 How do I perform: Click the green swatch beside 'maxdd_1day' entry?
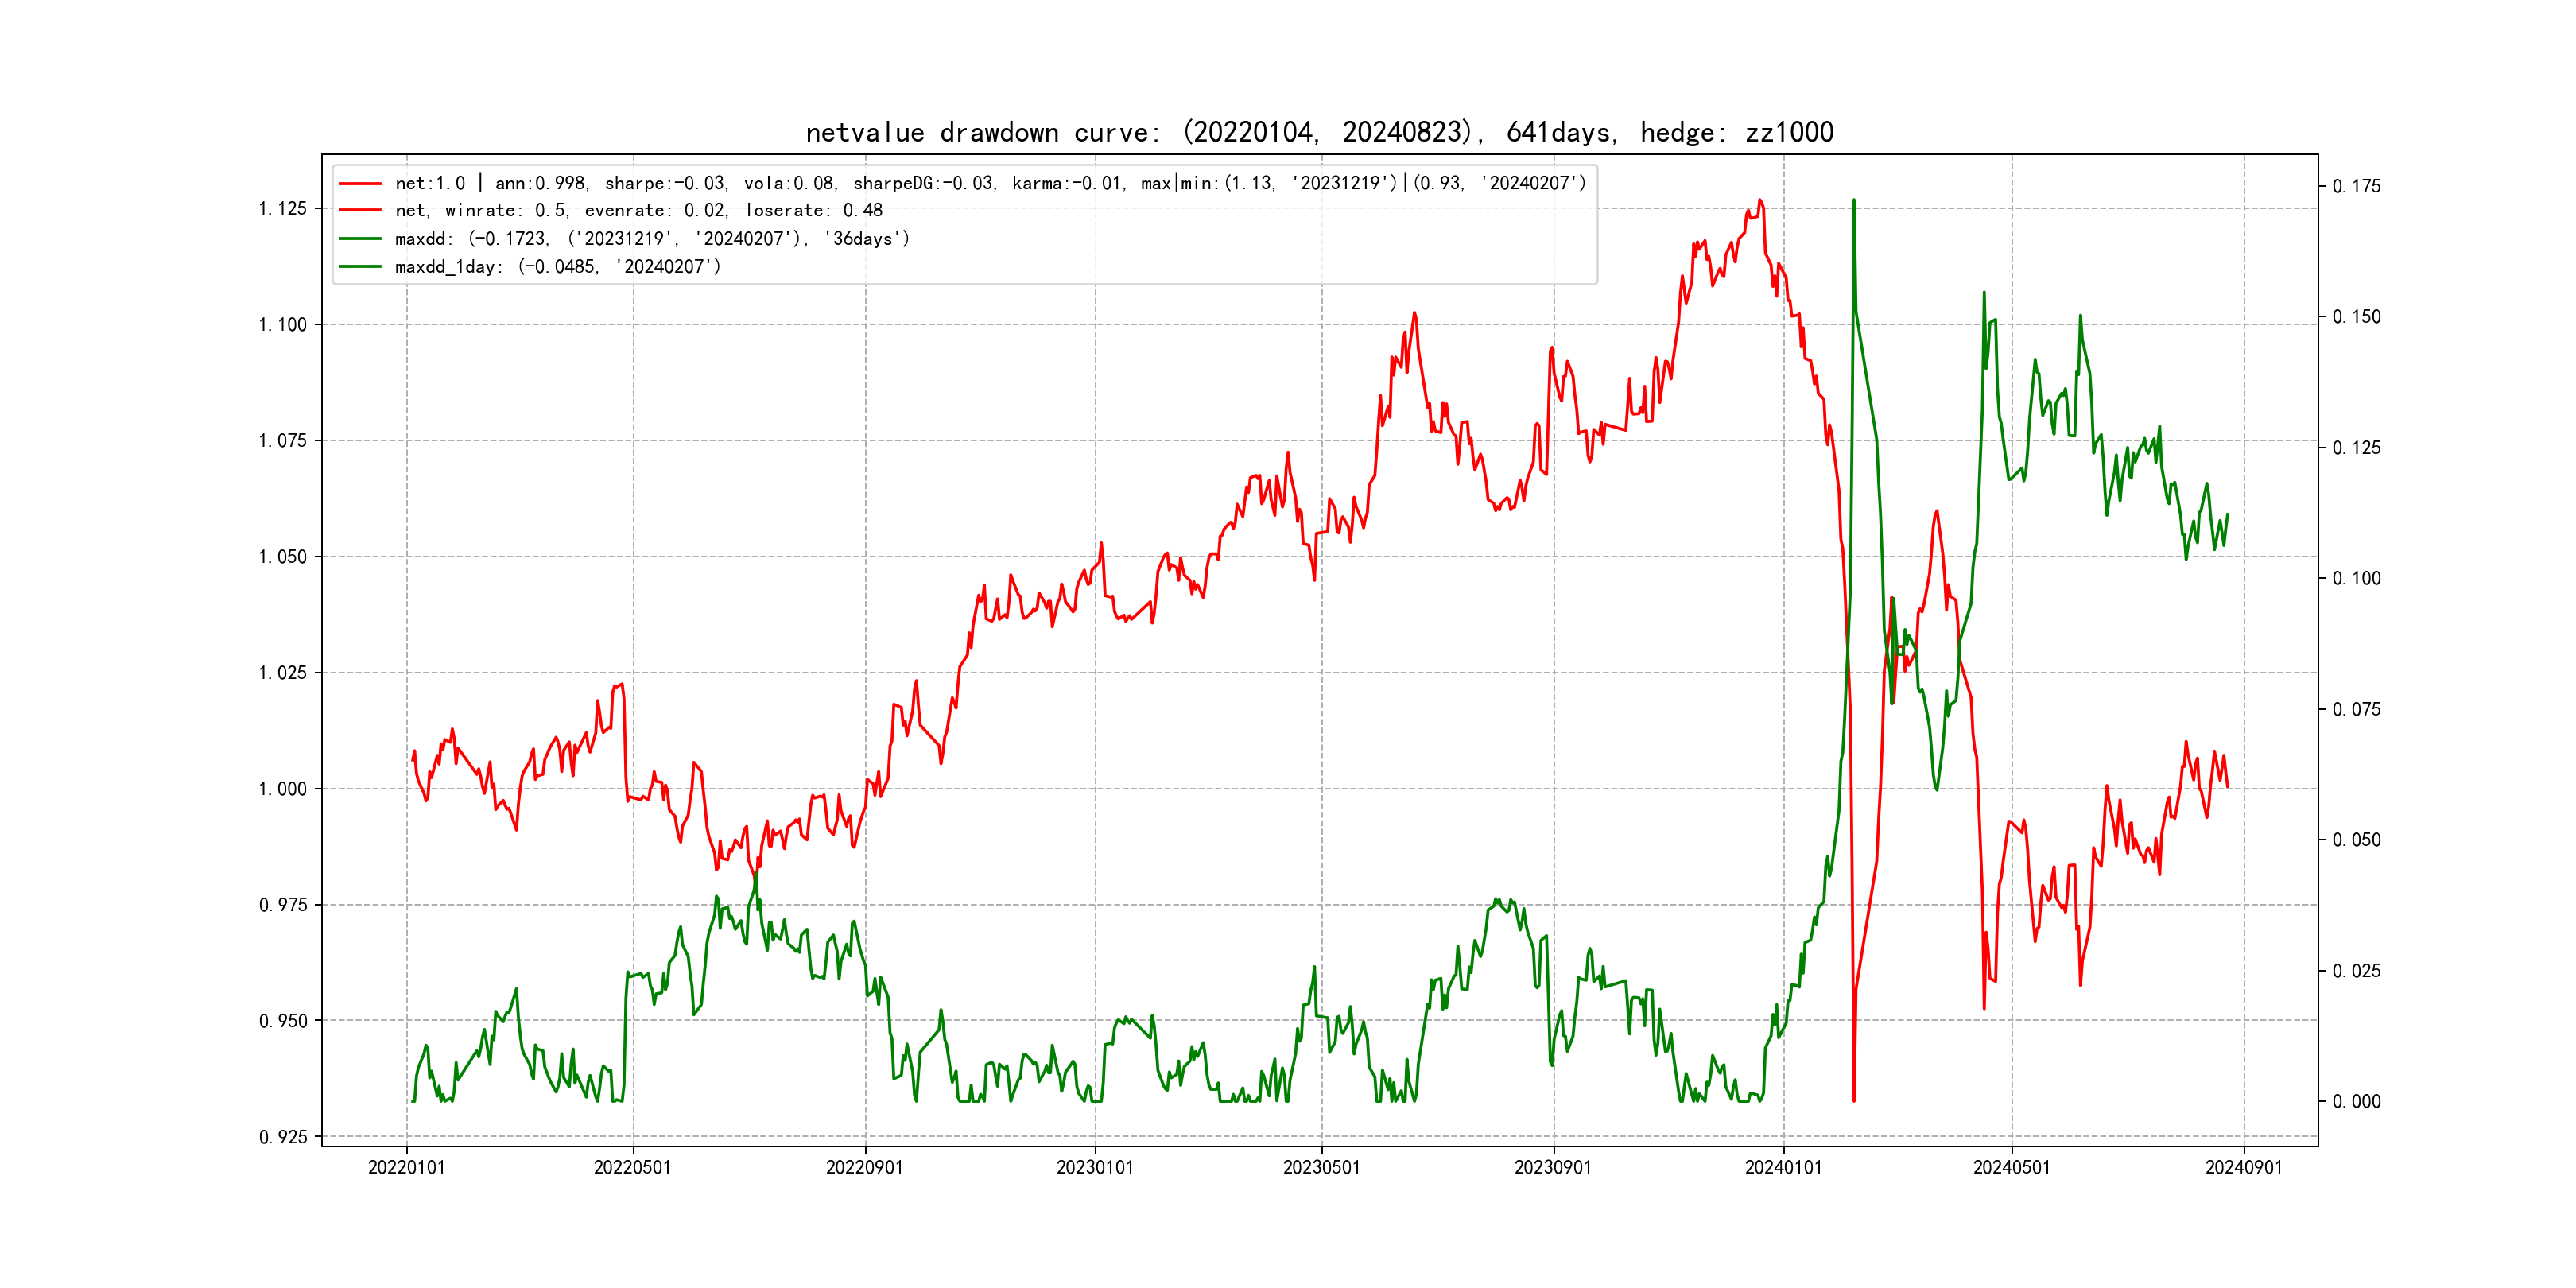point(360,267)
